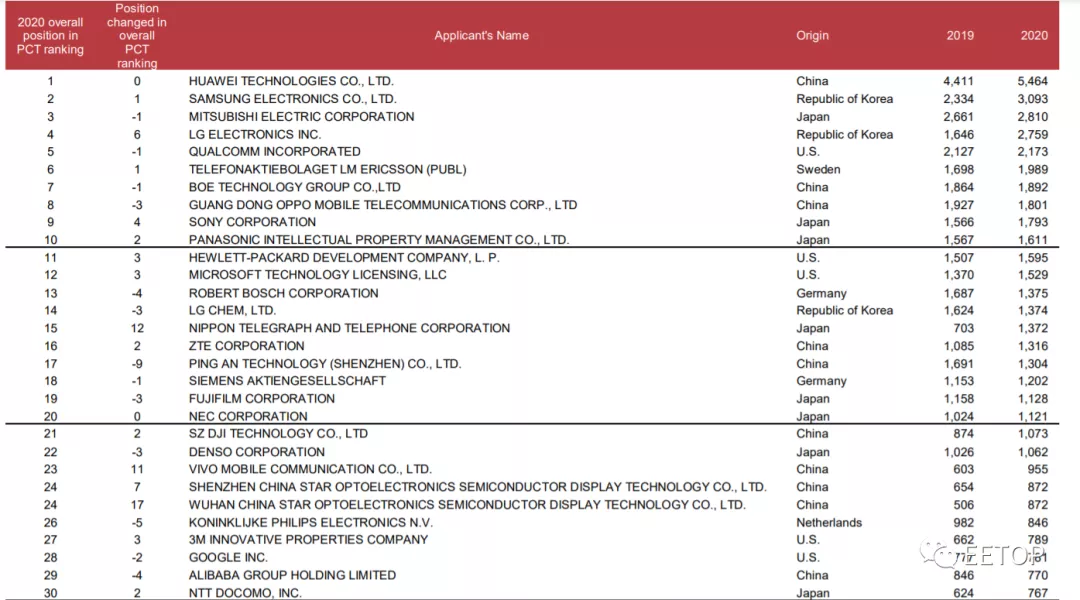Viewport: 1080px width, 600px height.
Task: Select the PING AN TECHNOLOGY (SHENZHEN) name
Action: tap(325, 364)
